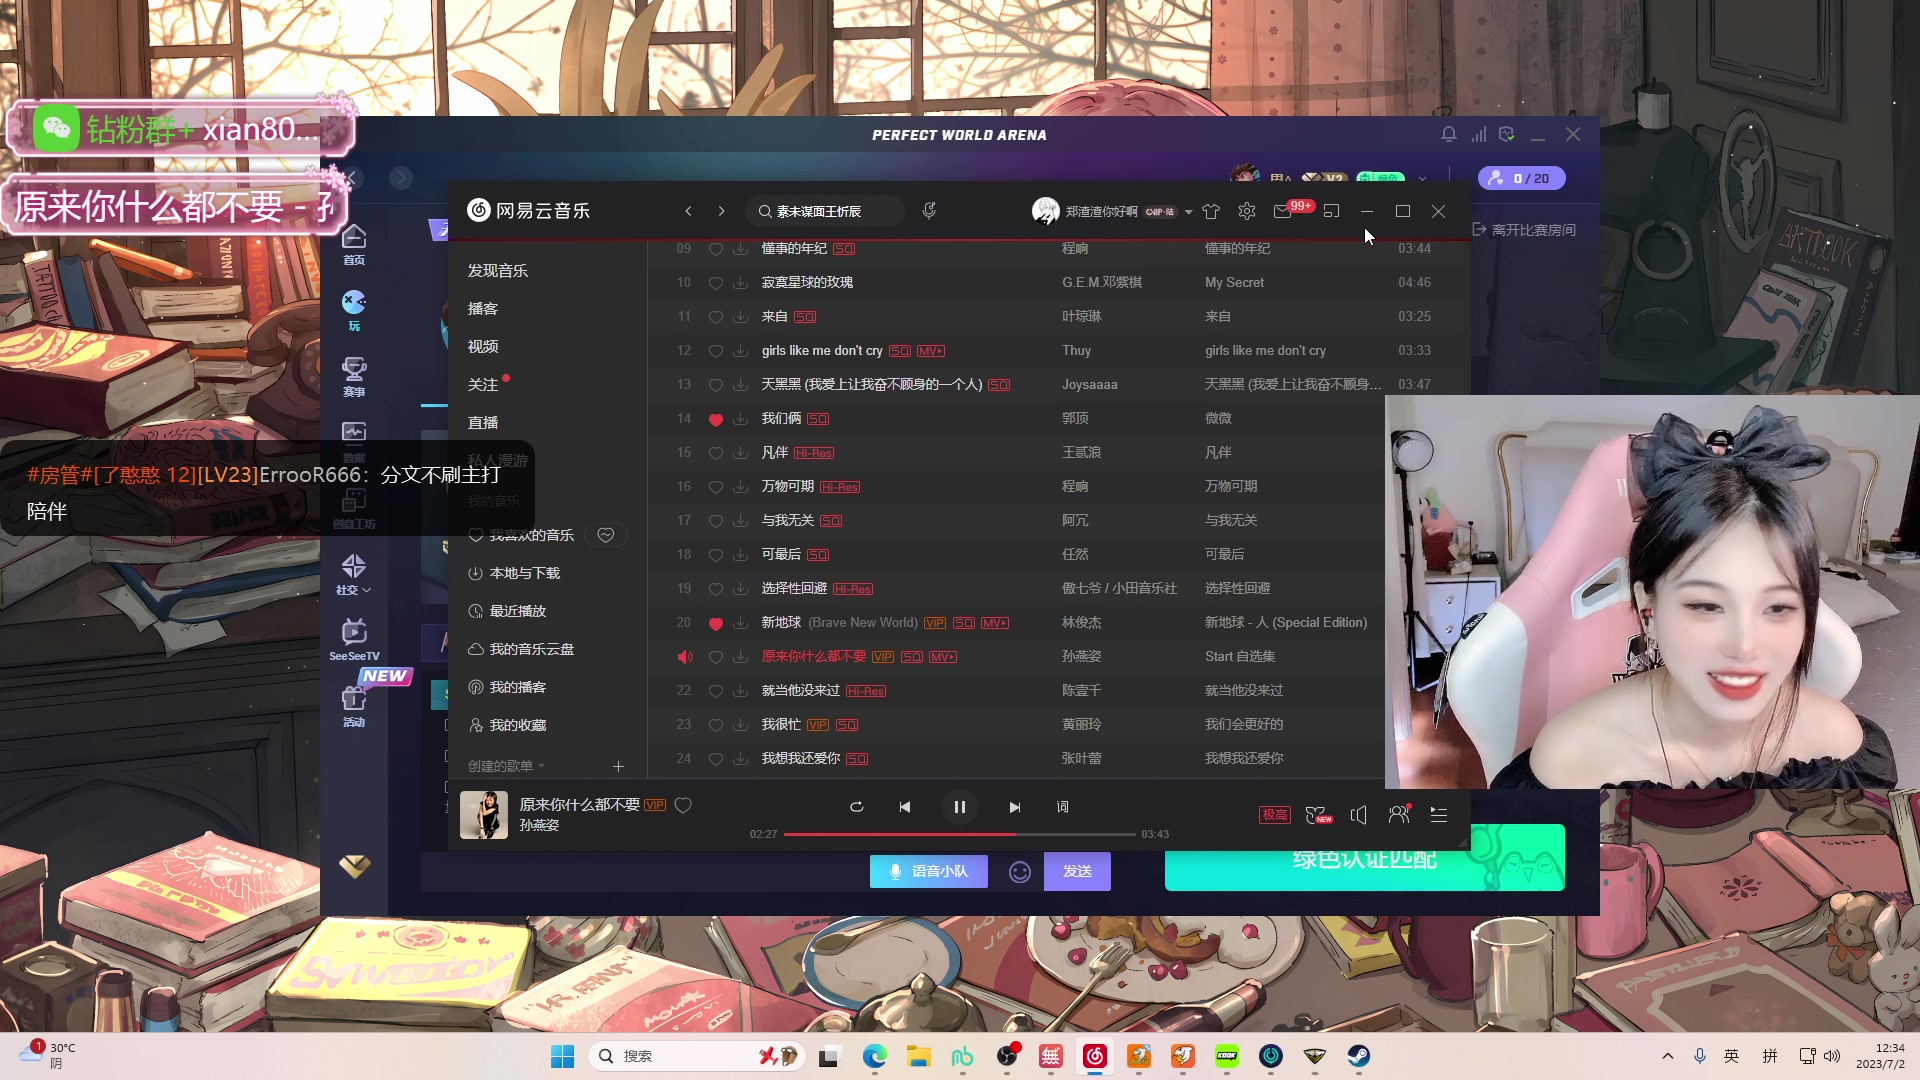Screen dimensions: 1920x1080
Task: Like the currently playing song
Action: point(683,805)
